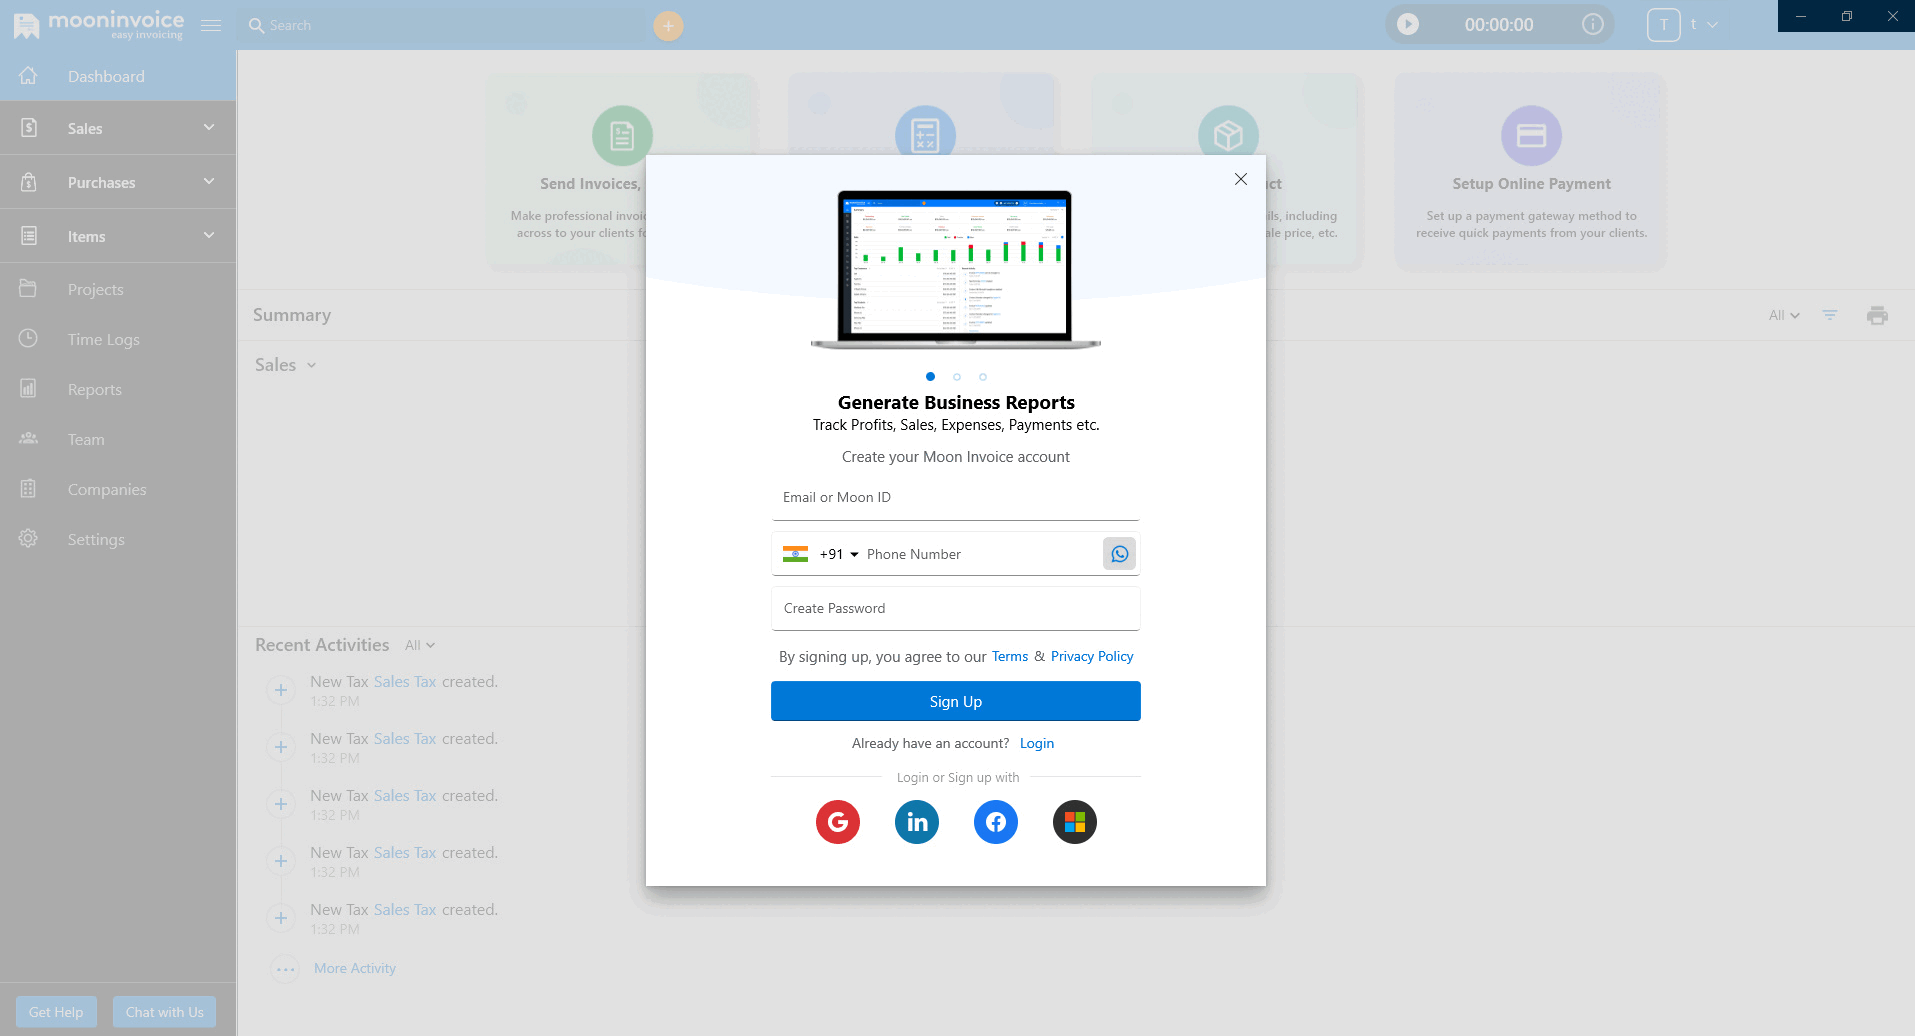Click the Team people icon
Image resolution: width=1915 pixels, height=1036 pixels.
28,439
